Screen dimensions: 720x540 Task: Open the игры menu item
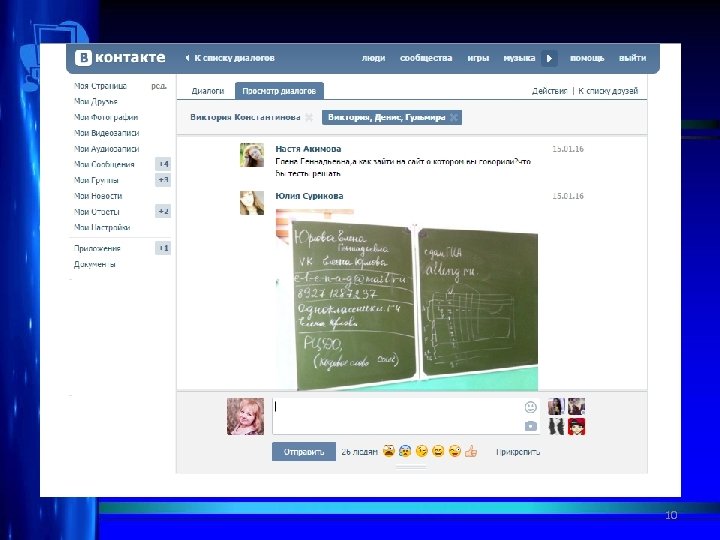pos(478,58)
